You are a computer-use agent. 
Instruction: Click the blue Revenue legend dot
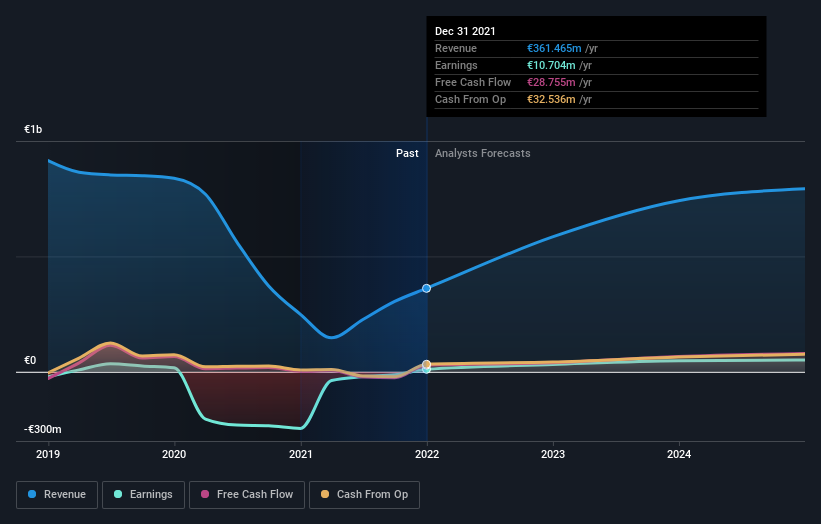(x=32, y=494)
